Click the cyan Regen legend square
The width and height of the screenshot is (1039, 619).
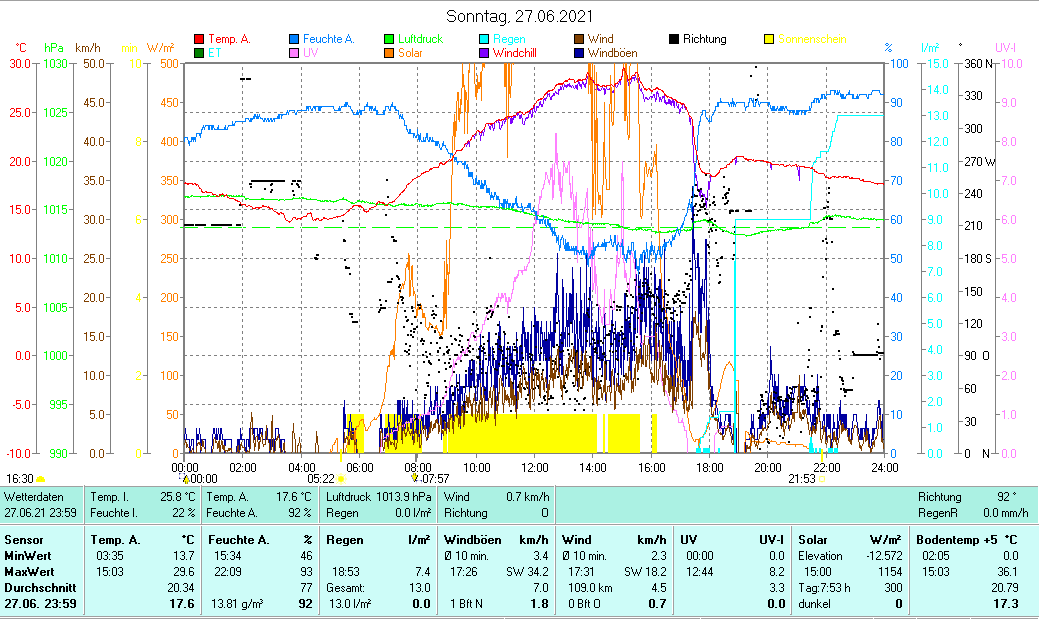[485, 39]
